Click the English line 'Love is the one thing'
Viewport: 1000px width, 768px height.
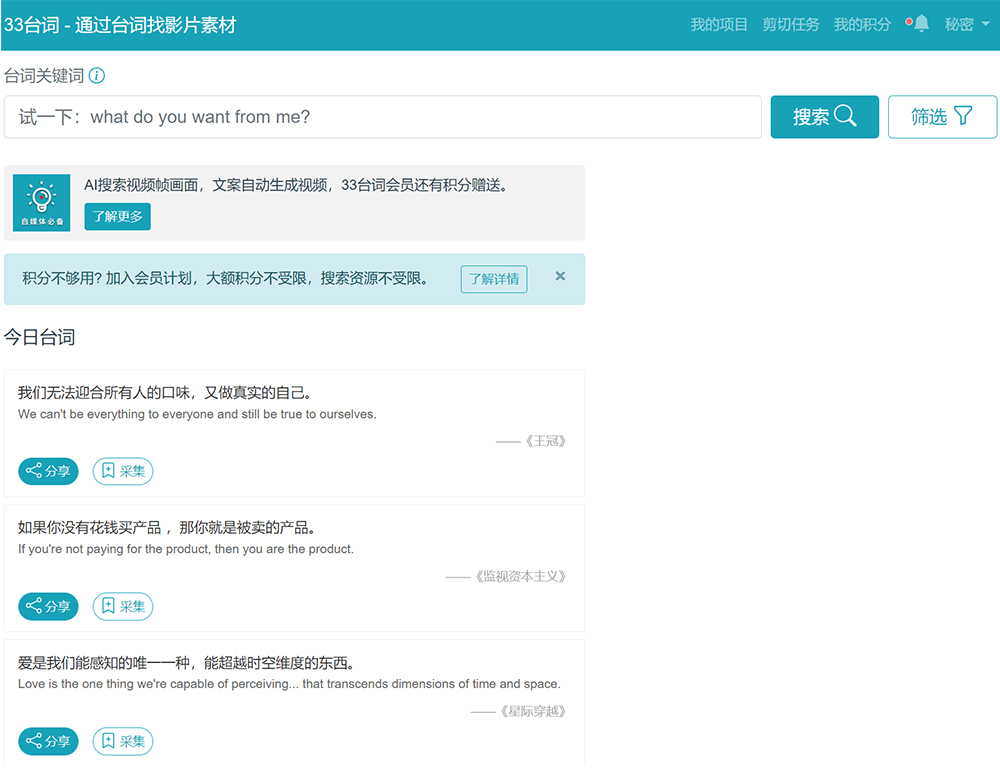coord(289,684)
